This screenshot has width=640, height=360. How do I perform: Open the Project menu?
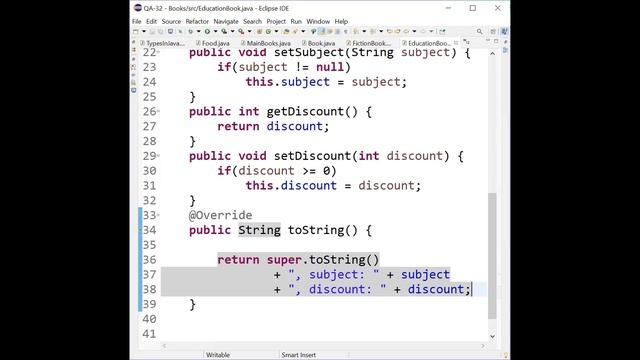[276, 21]
